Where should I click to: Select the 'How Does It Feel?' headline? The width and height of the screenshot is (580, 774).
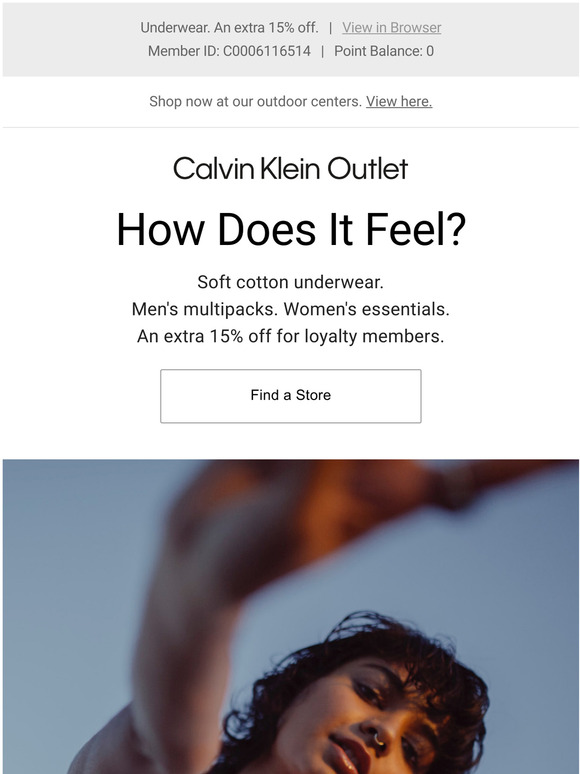pos(291,230)
